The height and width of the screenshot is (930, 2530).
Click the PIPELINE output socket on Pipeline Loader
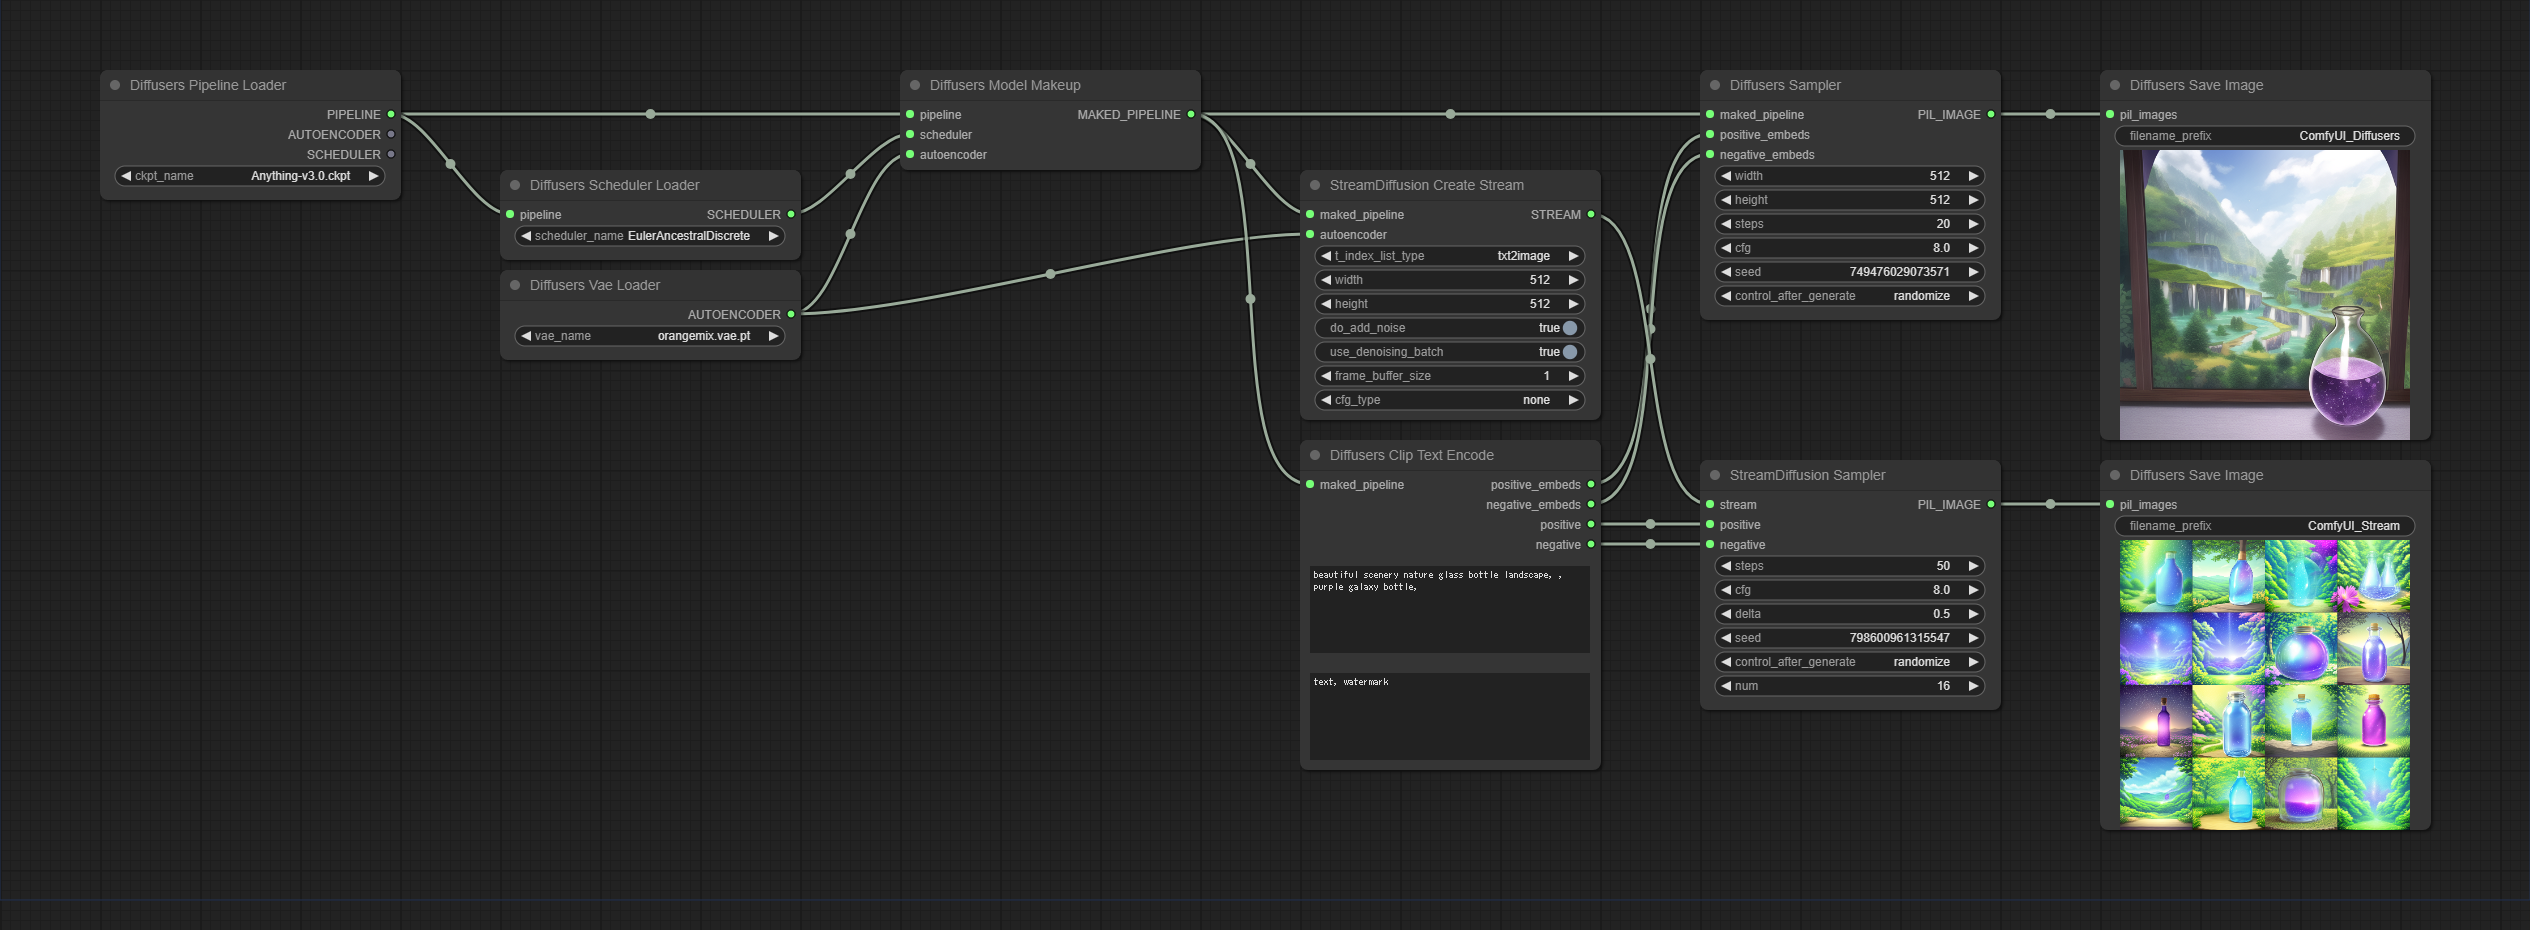391,114
